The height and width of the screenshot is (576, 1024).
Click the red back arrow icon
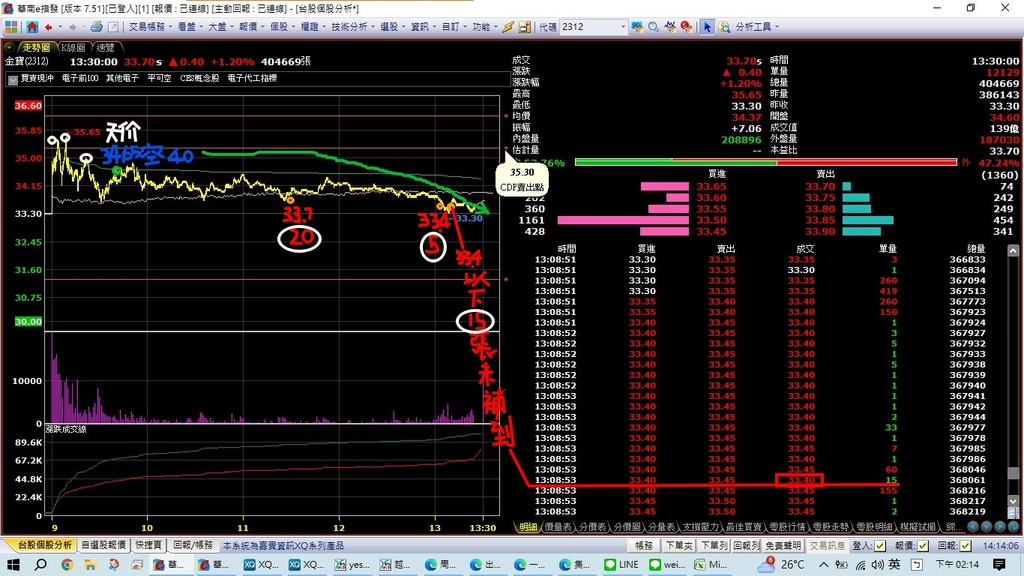click(x=50, y=27)
